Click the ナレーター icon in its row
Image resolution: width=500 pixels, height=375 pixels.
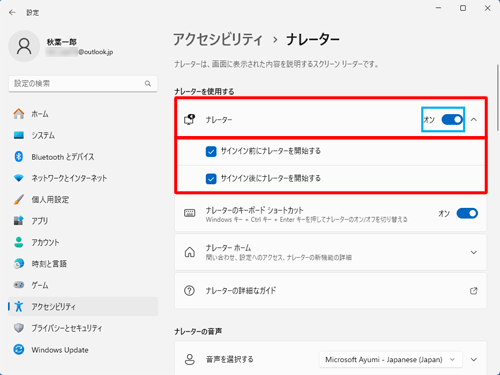(x=190, y=119)
